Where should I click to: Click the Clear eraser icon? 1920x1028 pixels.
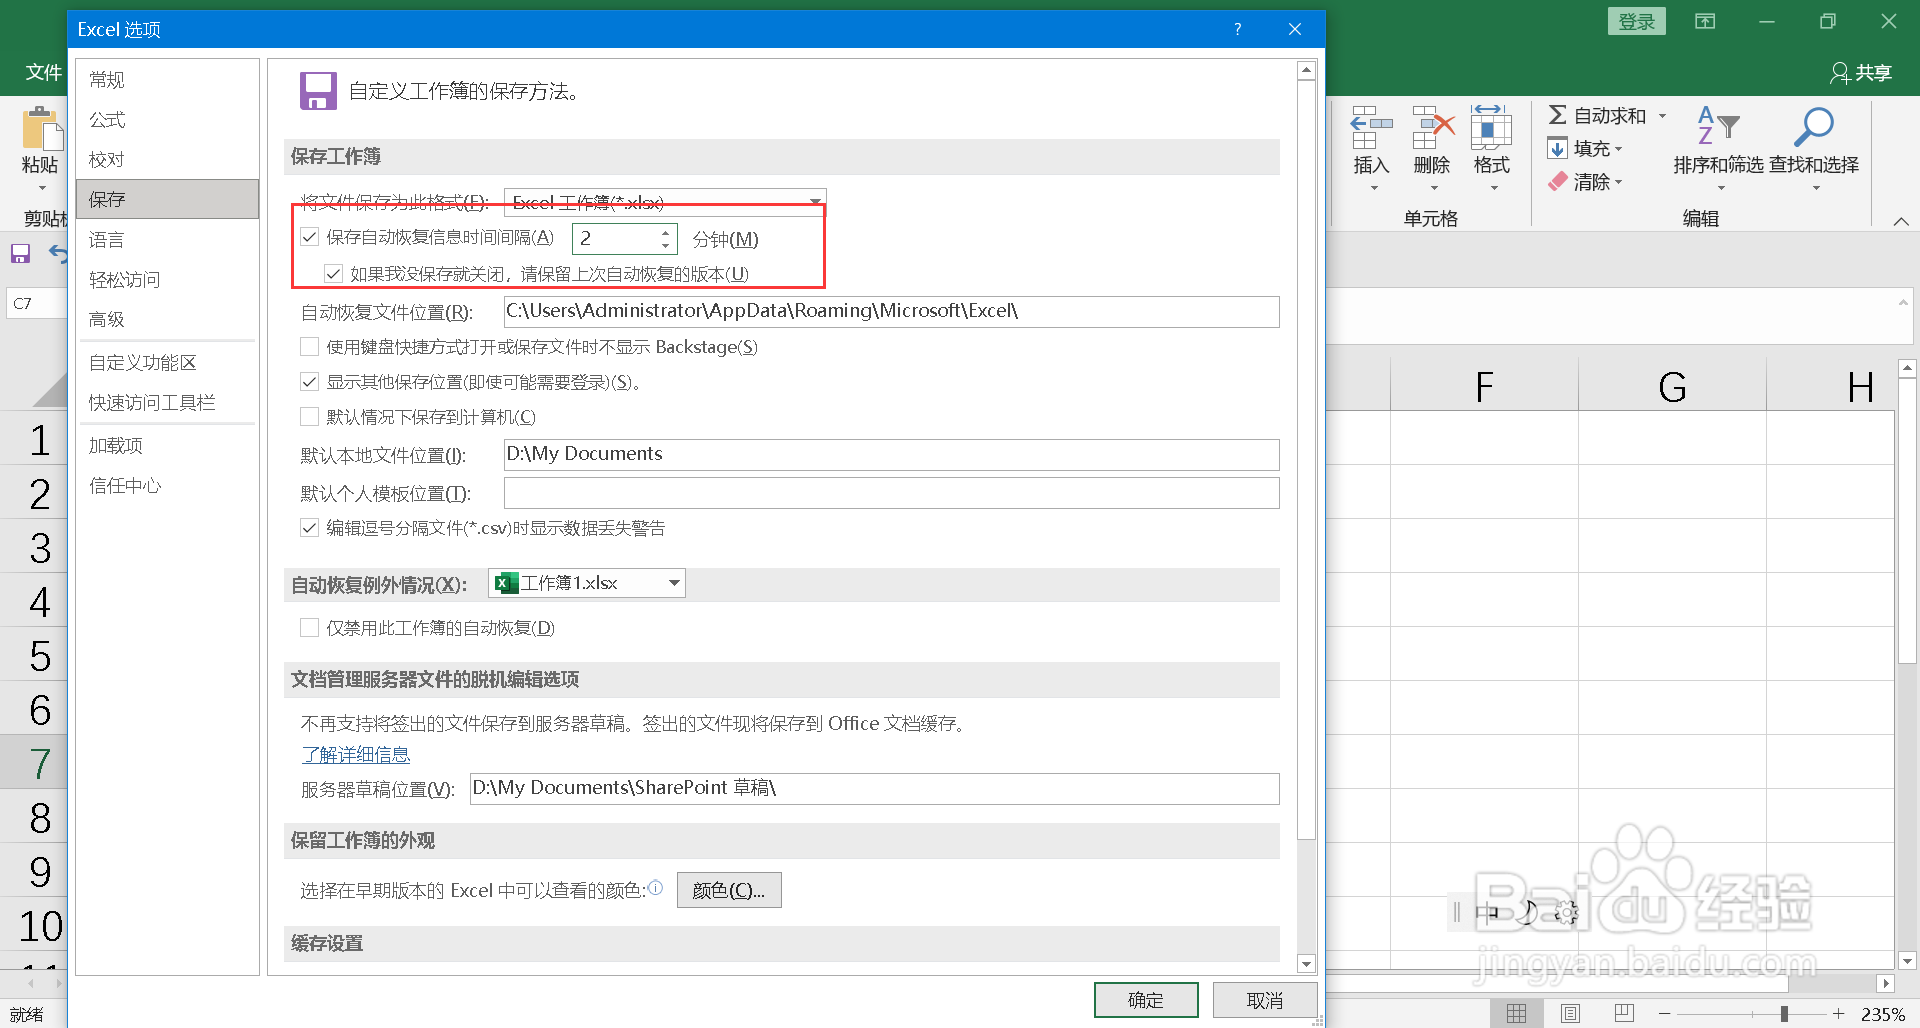pyautogui.click(x=1558, y=182)
